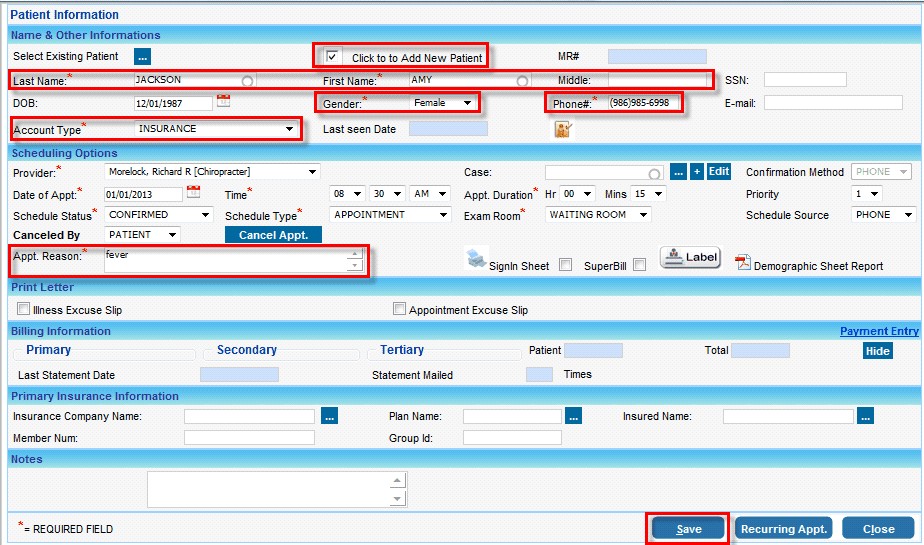Check the Appointment Excuse Slip box
Viewport: 924px width, 545px height.
coord(400,310)
